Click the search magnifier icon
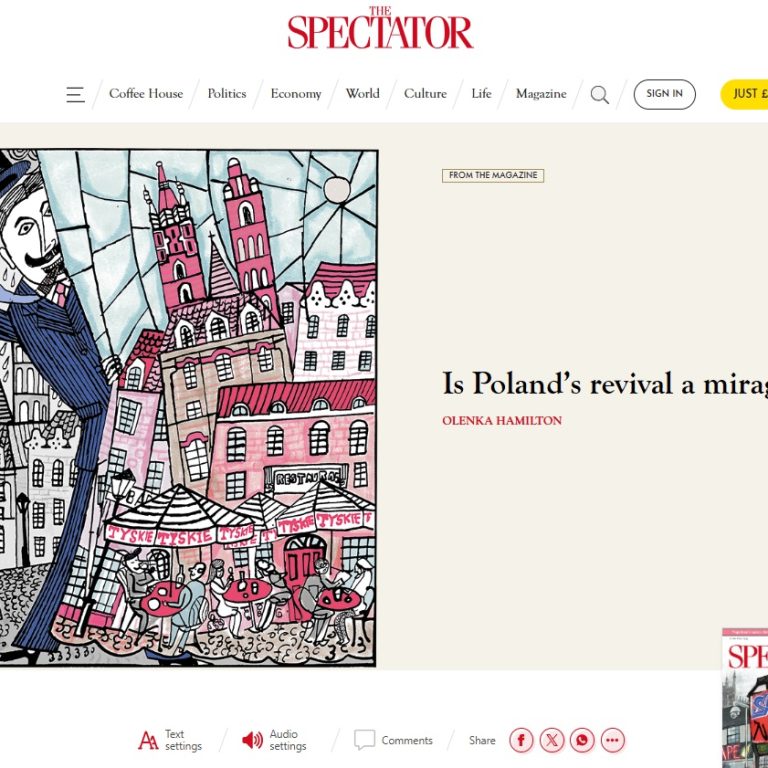The image size is (768, 768). [x=600, y=95]
